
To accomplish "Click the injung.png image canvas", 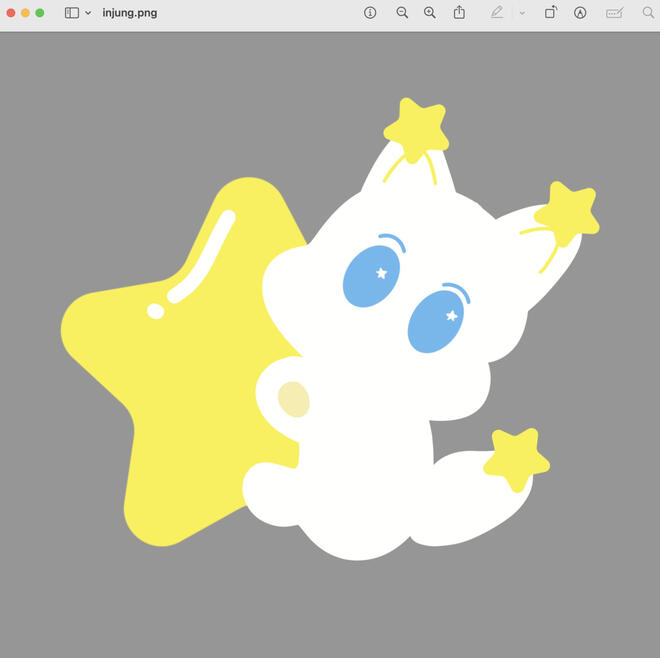I will (x=330, y=345).
